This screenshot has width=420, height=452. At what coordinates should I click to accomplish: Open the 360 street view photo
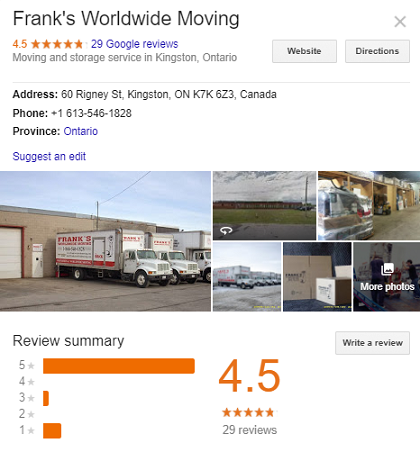pos(264,205)
